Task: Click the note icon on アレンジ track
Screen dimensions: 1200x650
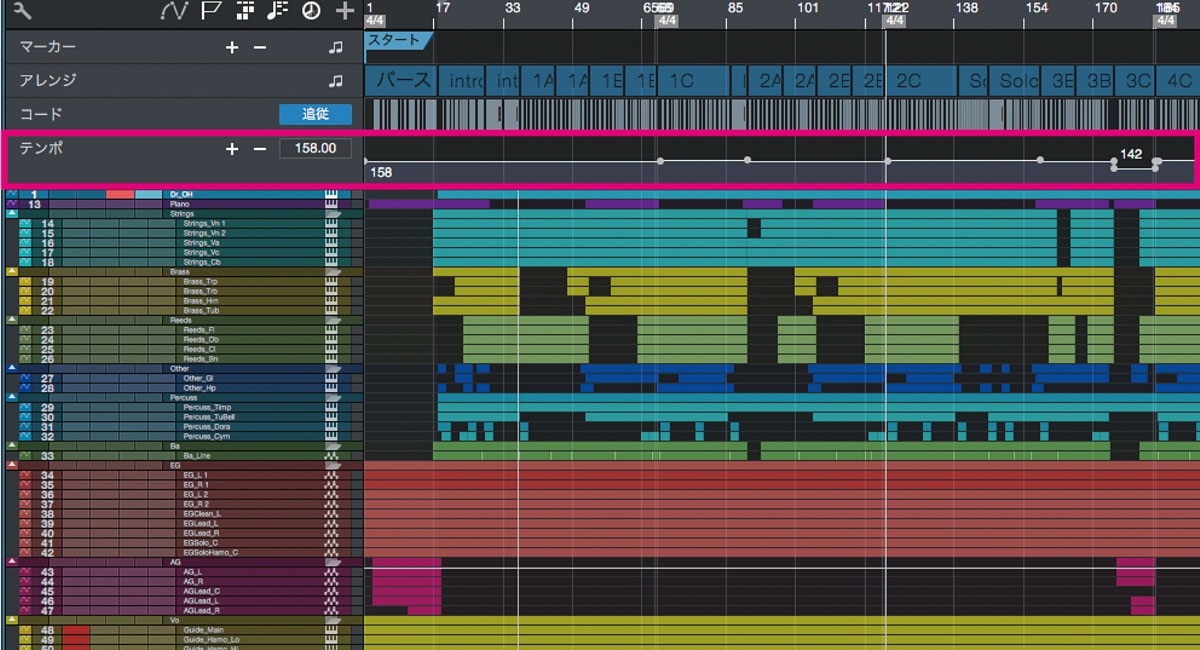Action: pyautogui.click(x=336, y=80)
